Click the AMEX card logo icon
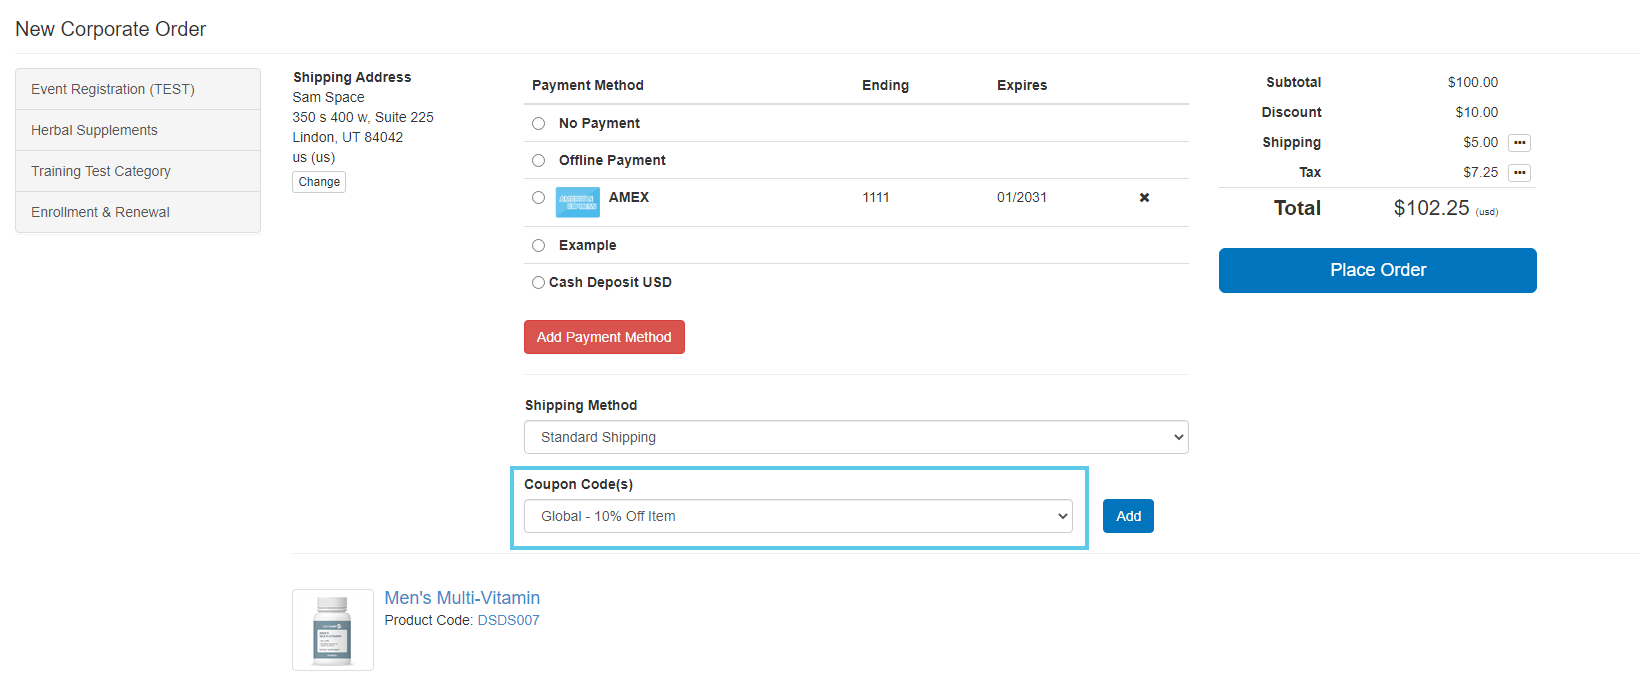The height and width of the screenshot is (686, 1640). [x=577, y=202]
